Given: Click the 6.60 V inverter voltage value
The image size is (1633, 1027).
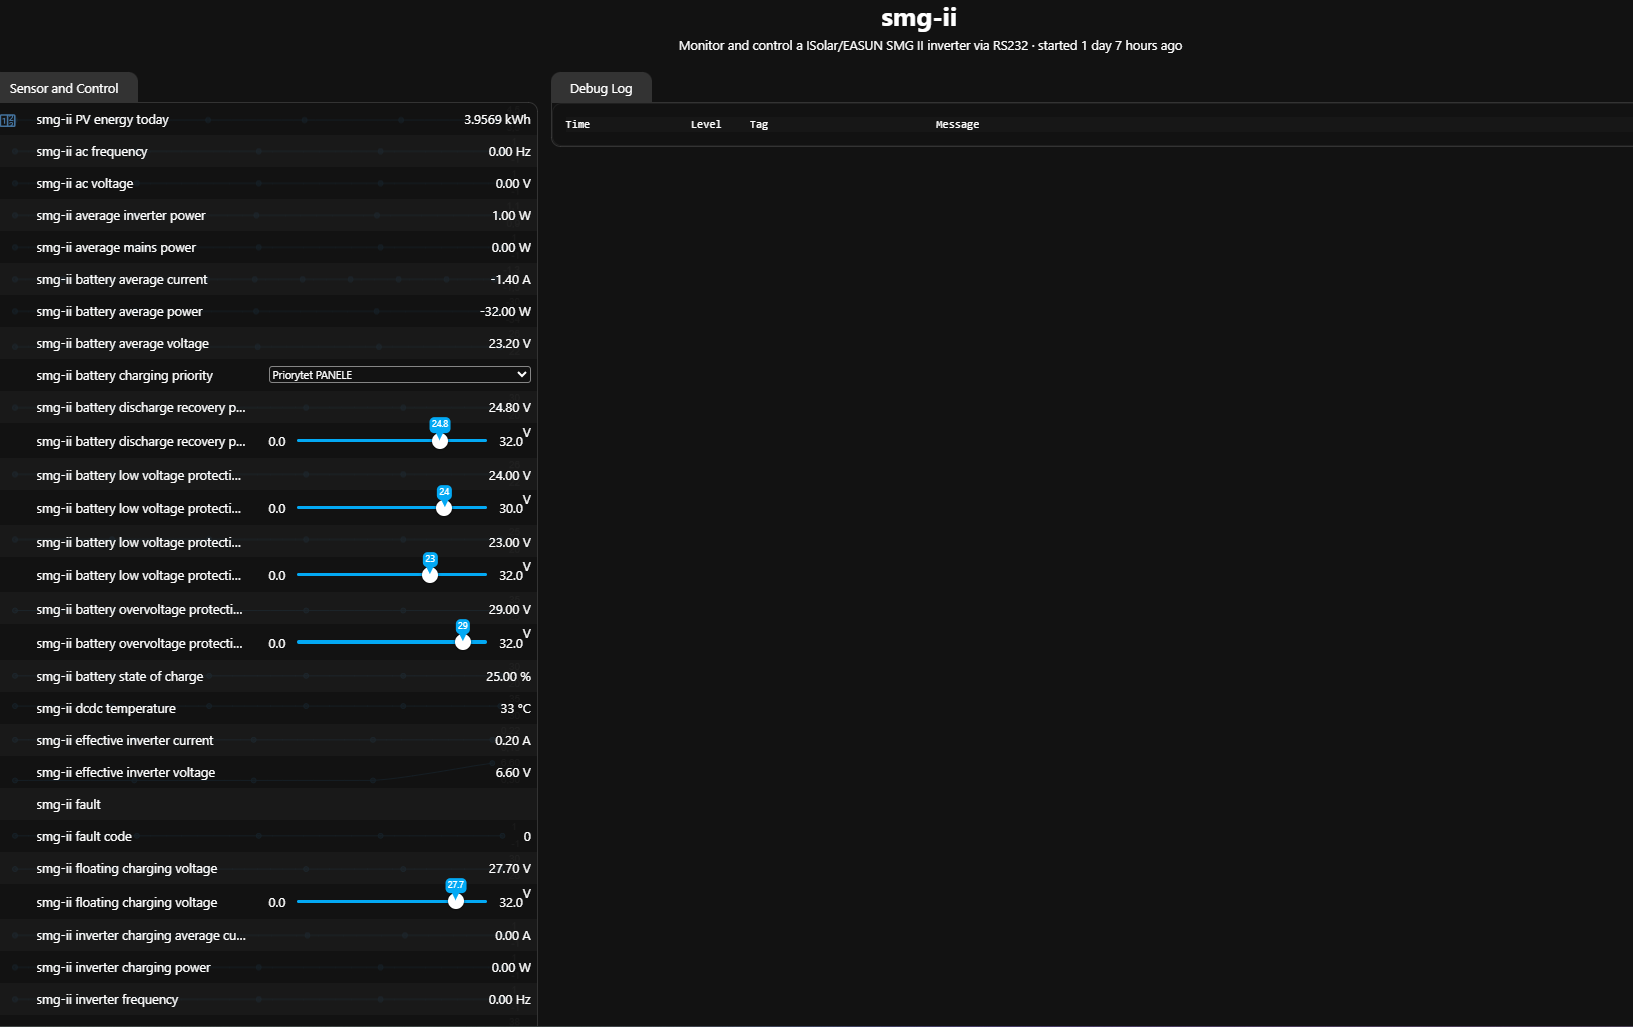Looking at the screenshot, I should click(513, 773).
